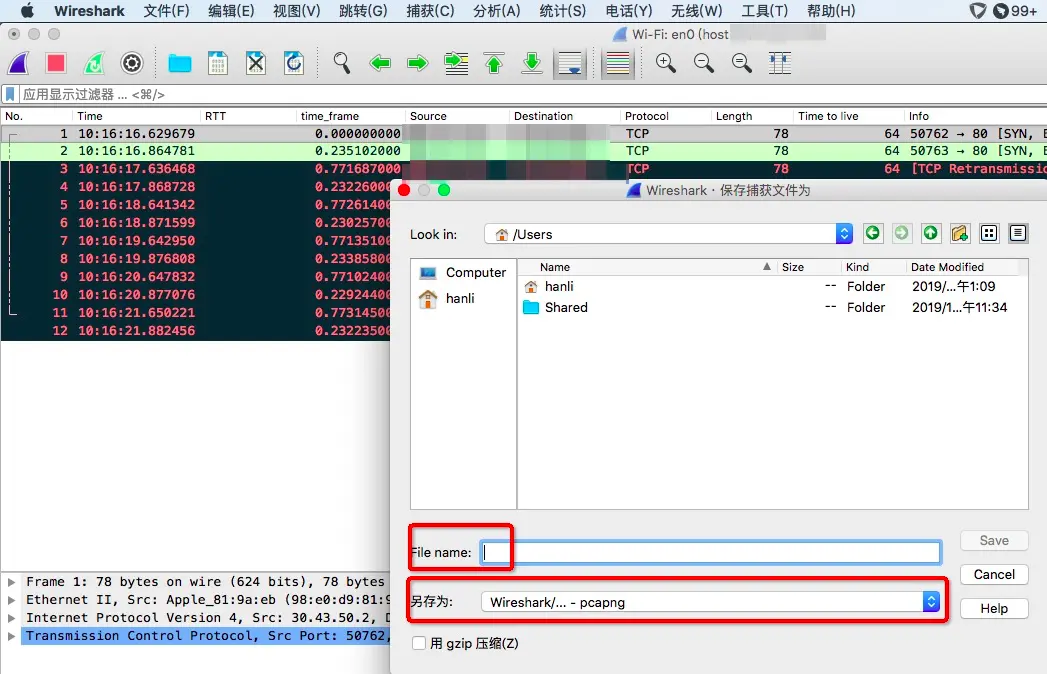Screen dimensions: 1047x674
Task: Find a packet with magnifier icon
Action: tap(342, 63)
